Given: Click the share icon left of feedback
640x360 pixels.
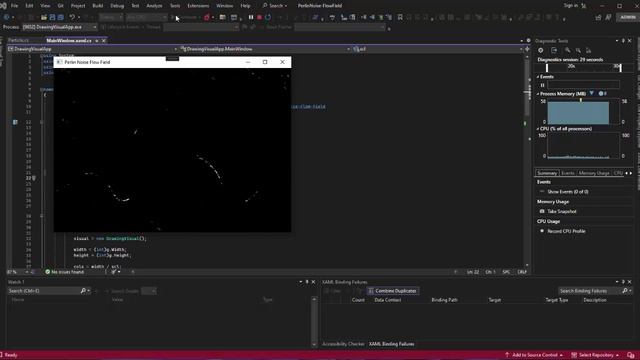Looking at the screenshot, I should pos(598,17).
